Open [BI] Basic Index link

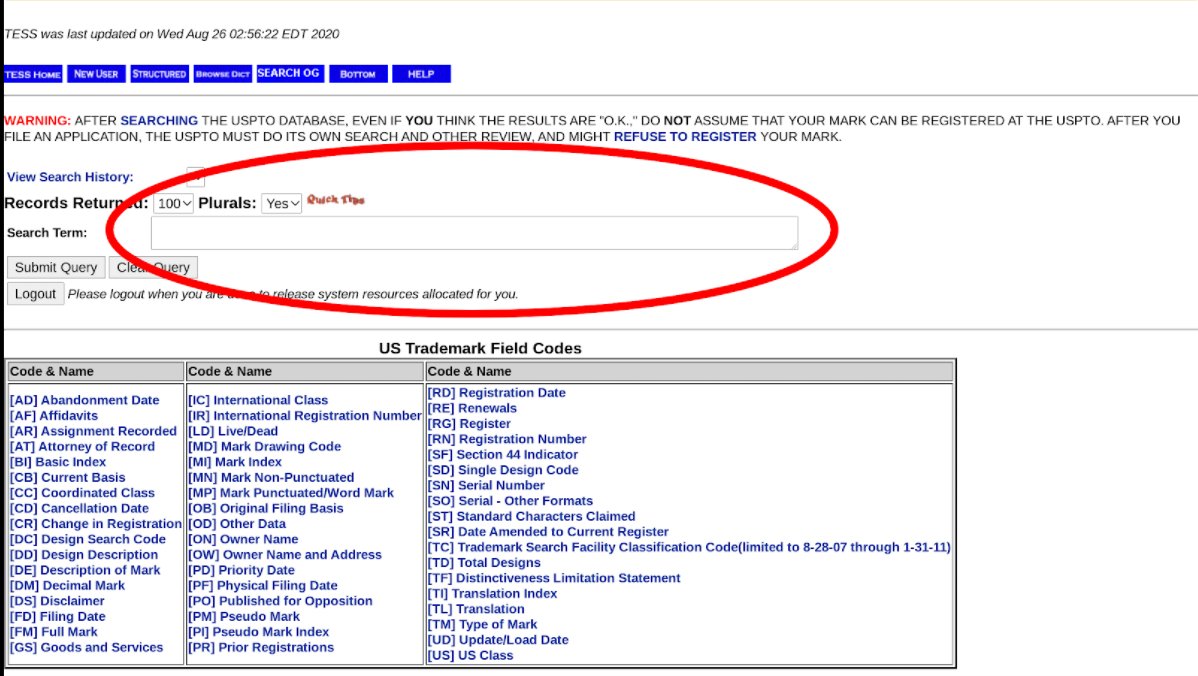[x=57, y=462]
